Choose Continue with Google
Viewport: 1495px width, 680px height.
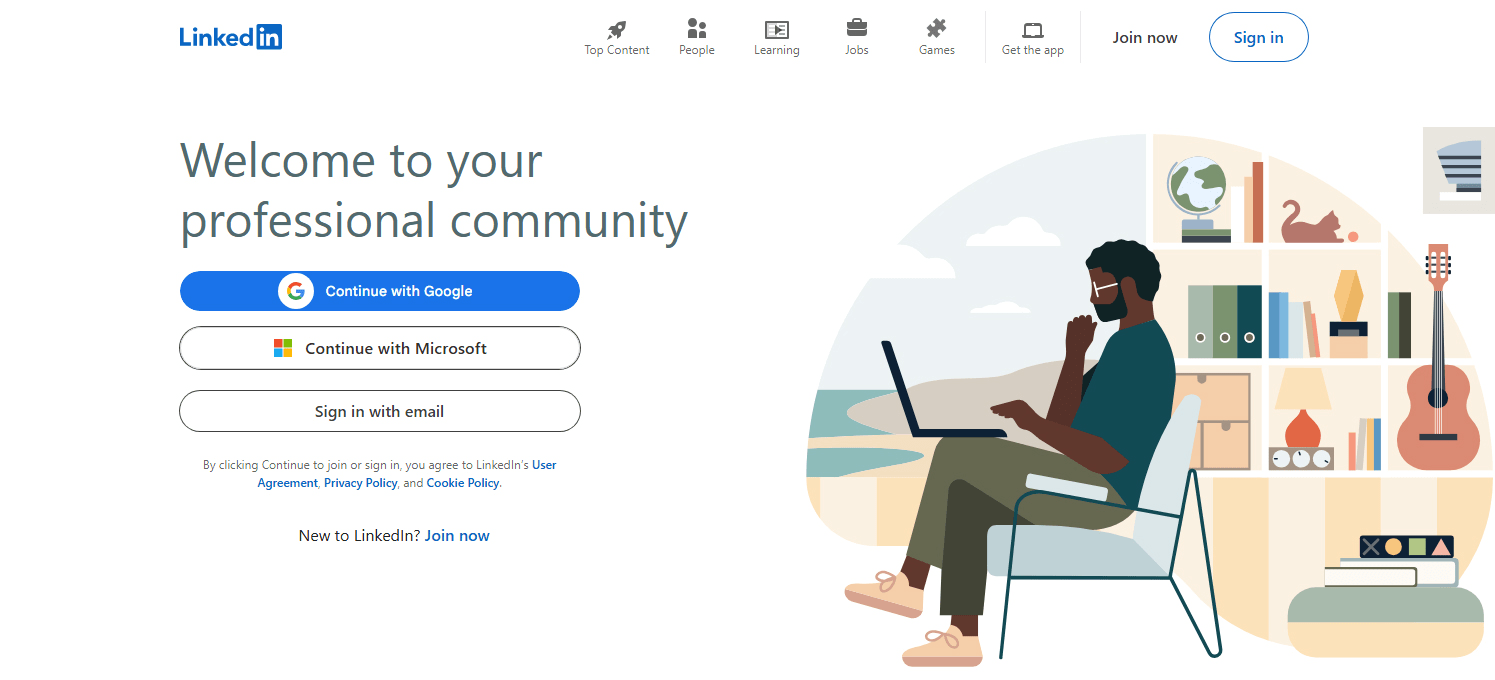point(398,291)
